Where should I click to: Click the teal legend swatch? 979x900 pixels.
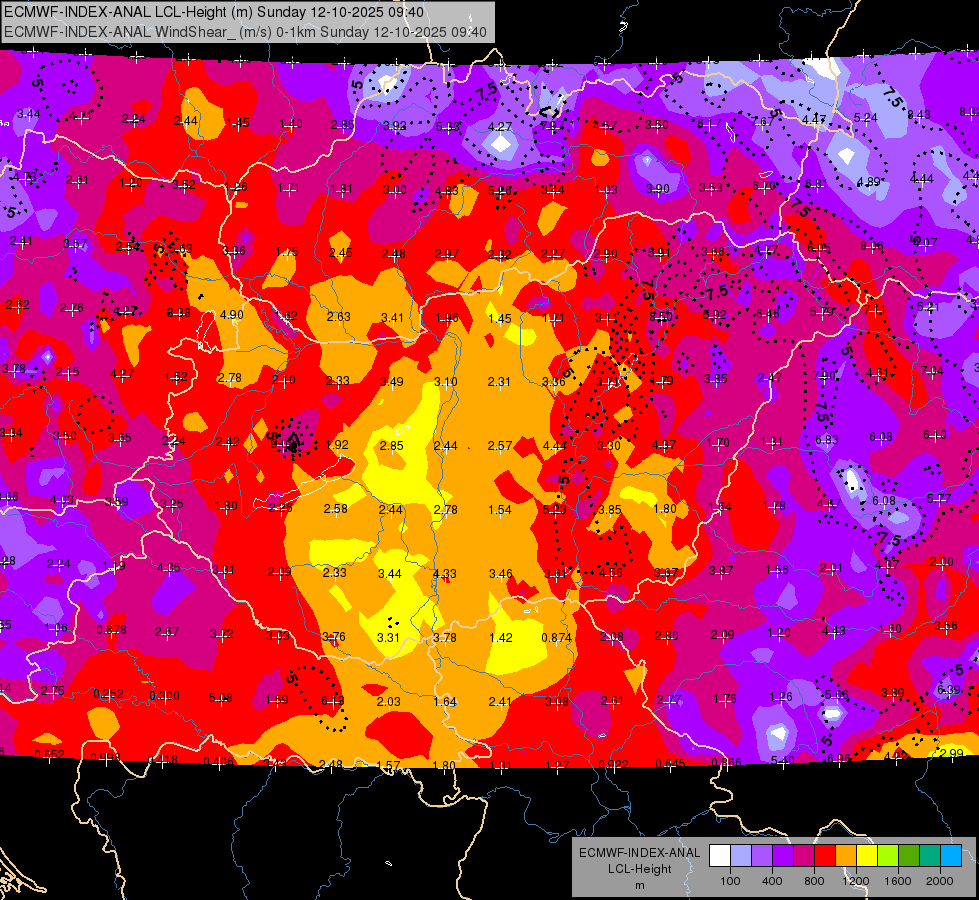(930, 856)
